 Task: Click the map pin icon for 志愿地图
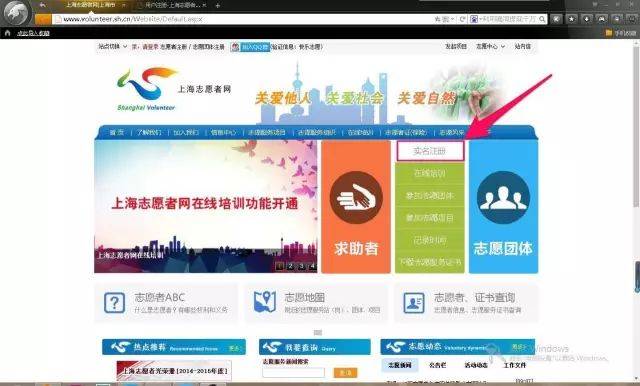click(x=264, y=302)
